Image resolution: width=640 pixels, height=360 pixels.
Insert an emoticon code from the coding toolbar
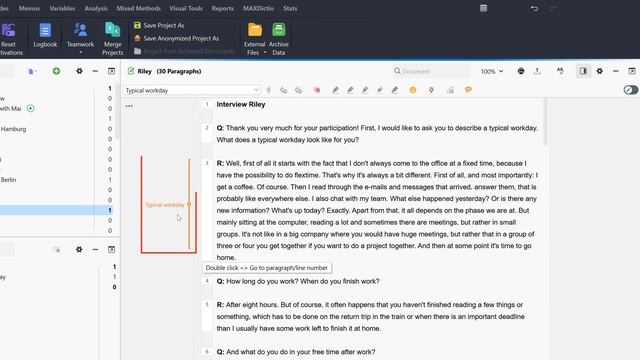click(413, 90)
